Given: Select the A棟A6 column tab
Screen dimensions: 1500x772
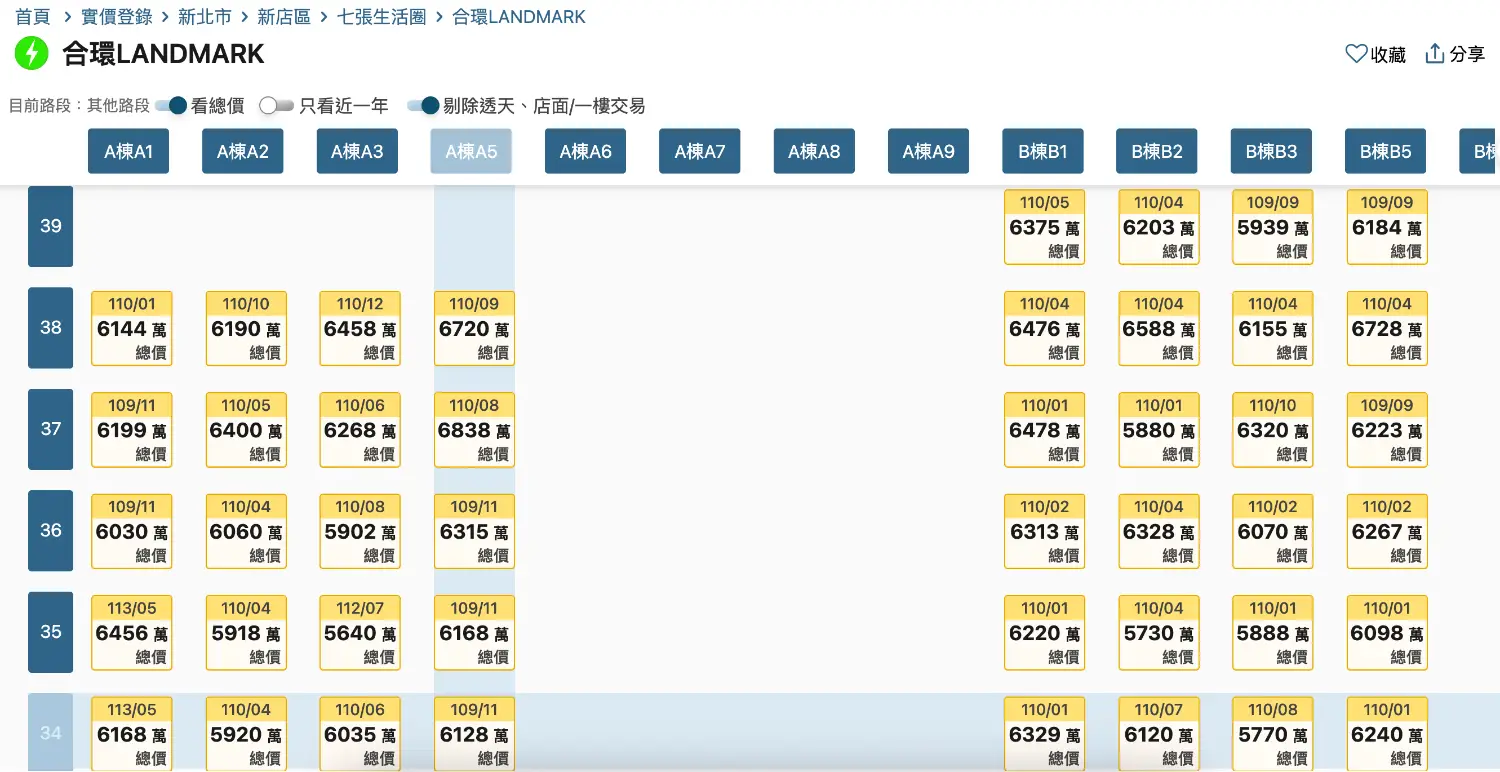Looking at the screenshot, I should coord(585,151).
